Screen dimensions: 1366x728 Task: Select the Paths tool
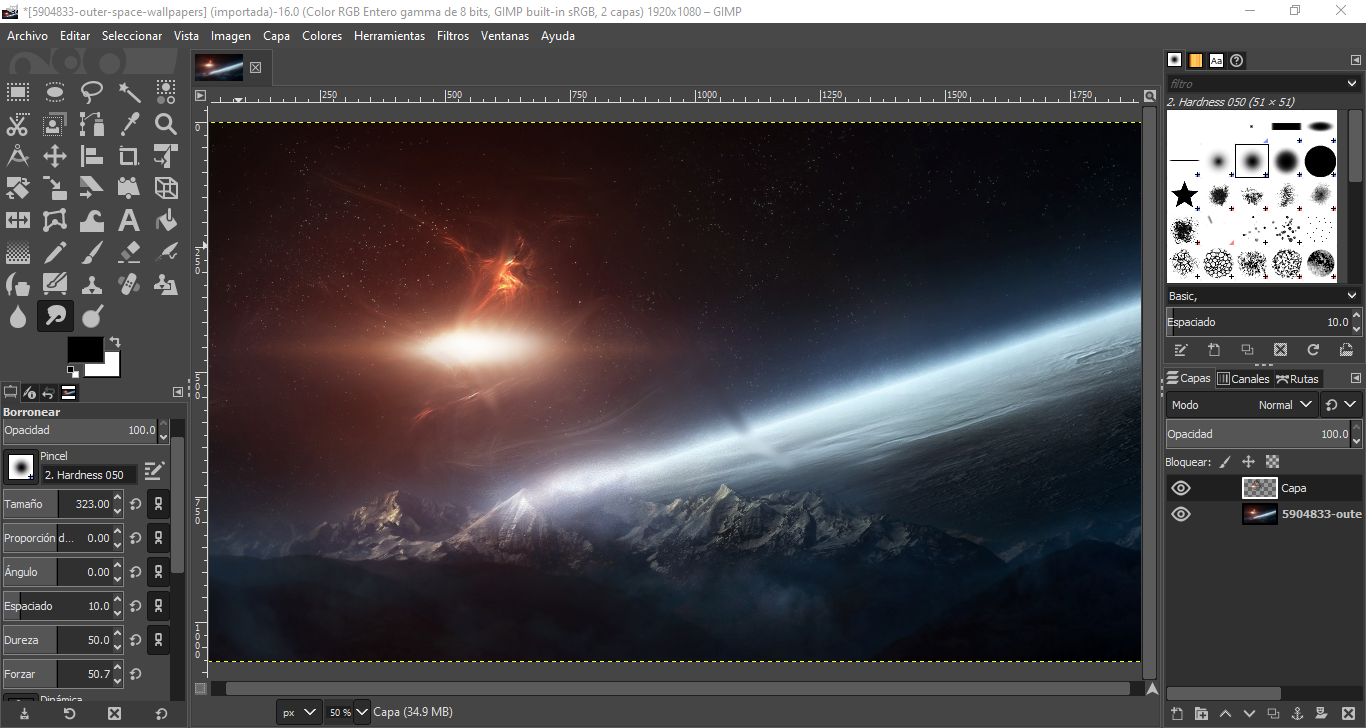(92, 124)
